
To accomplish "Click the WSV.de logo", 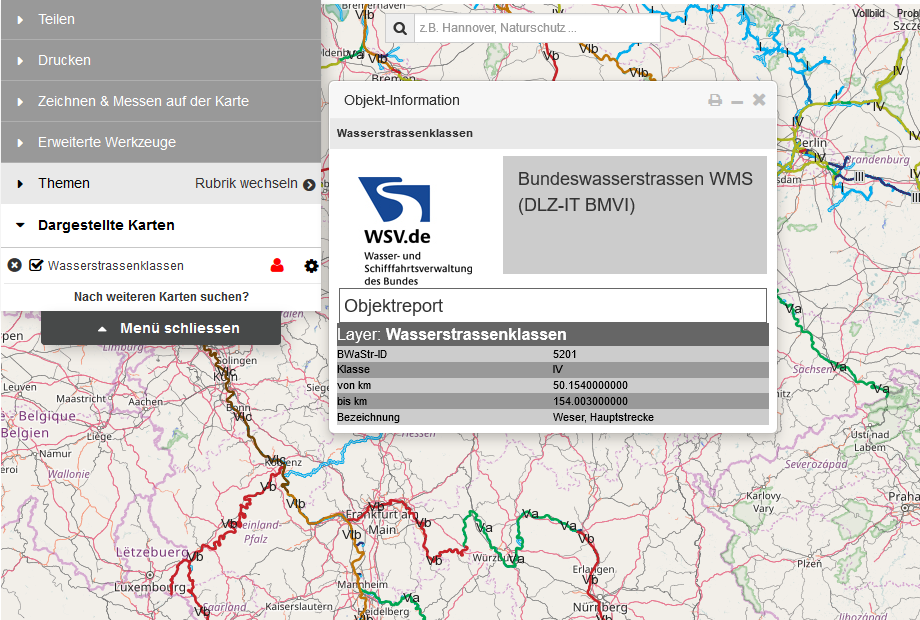I will 398,212.
